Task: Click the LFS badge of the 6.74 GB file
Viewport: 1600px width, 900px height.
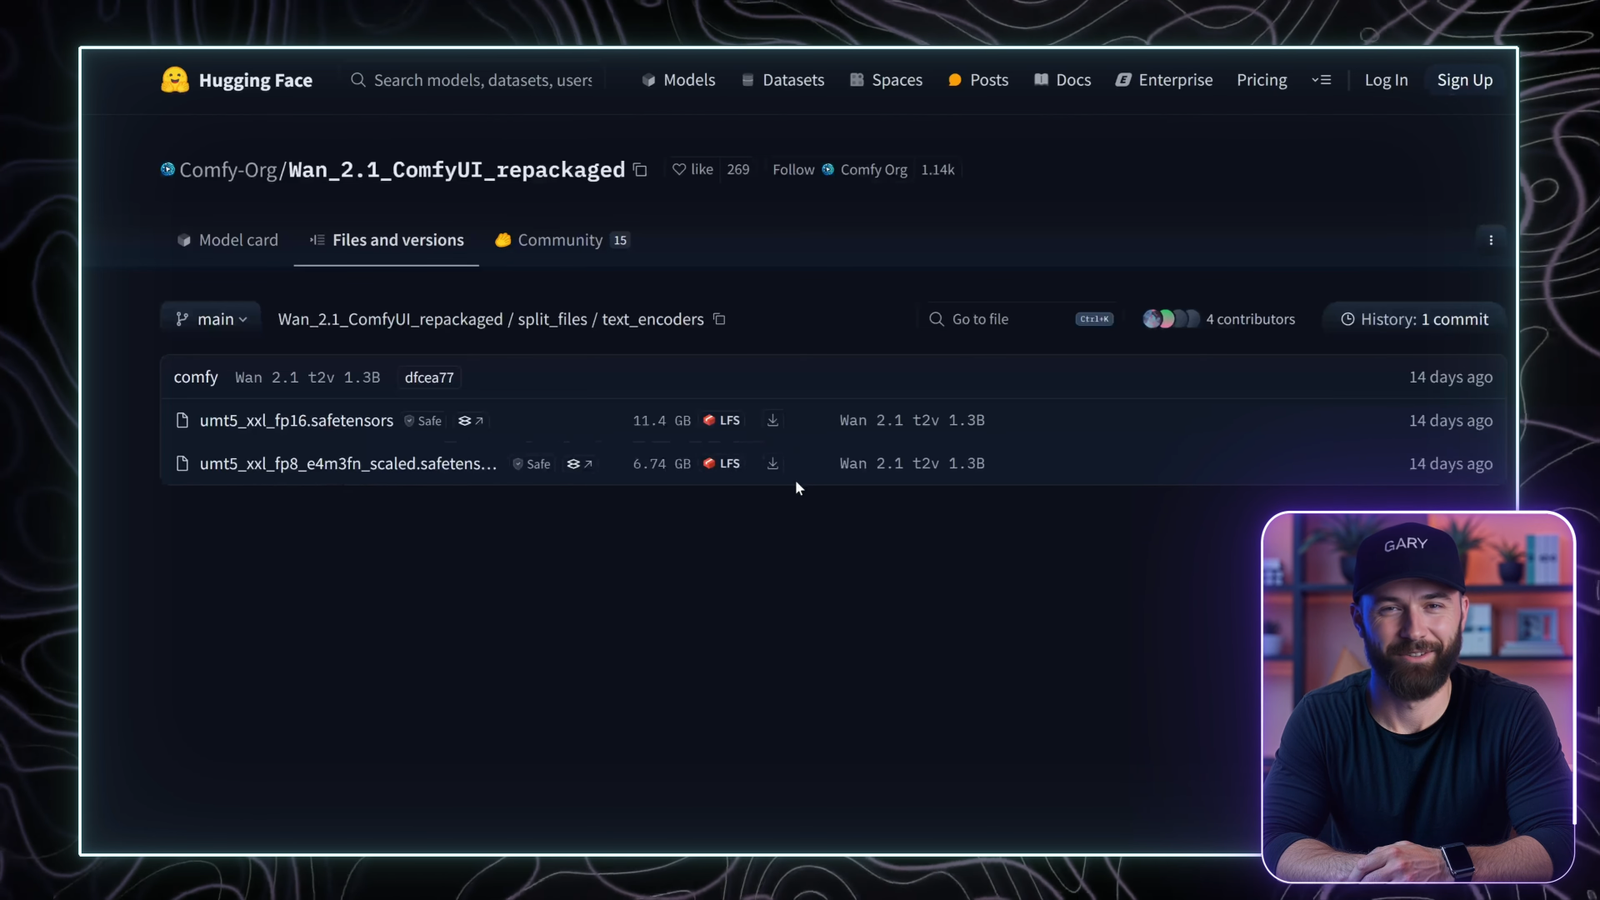Action: (722, 463)
